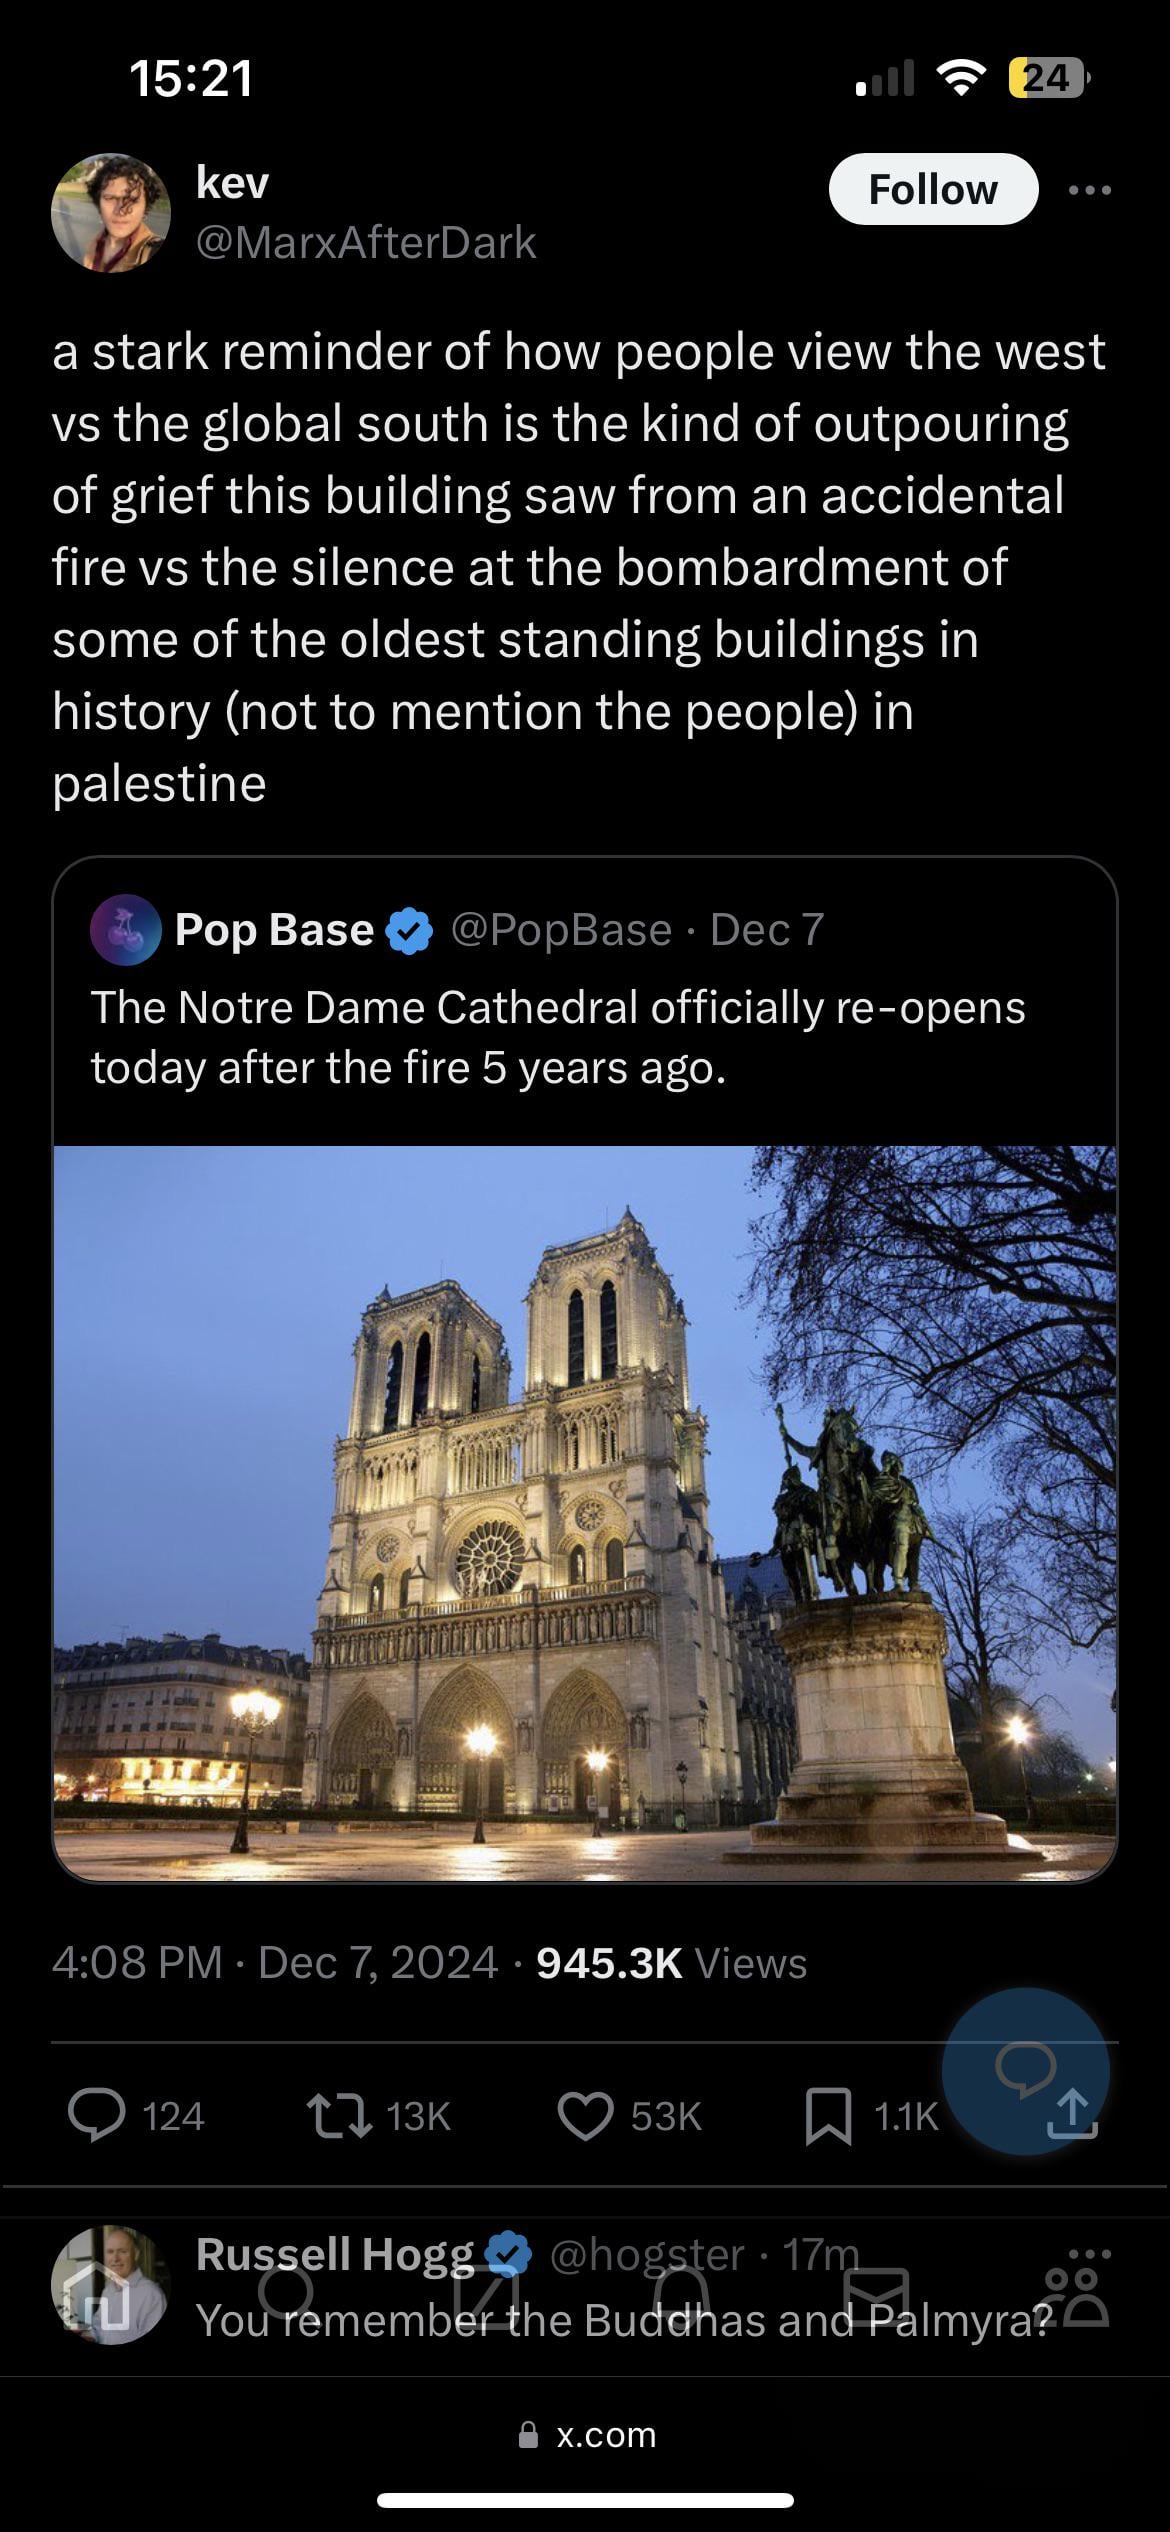Open kev's profile picture avatar
Viewport: 1170px width, 2532px height.
(x=111, y=213)
